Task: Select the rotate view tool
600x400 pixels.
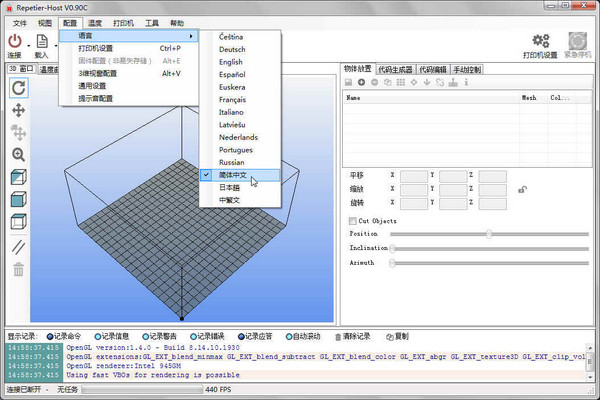Action: coord(18,88)
